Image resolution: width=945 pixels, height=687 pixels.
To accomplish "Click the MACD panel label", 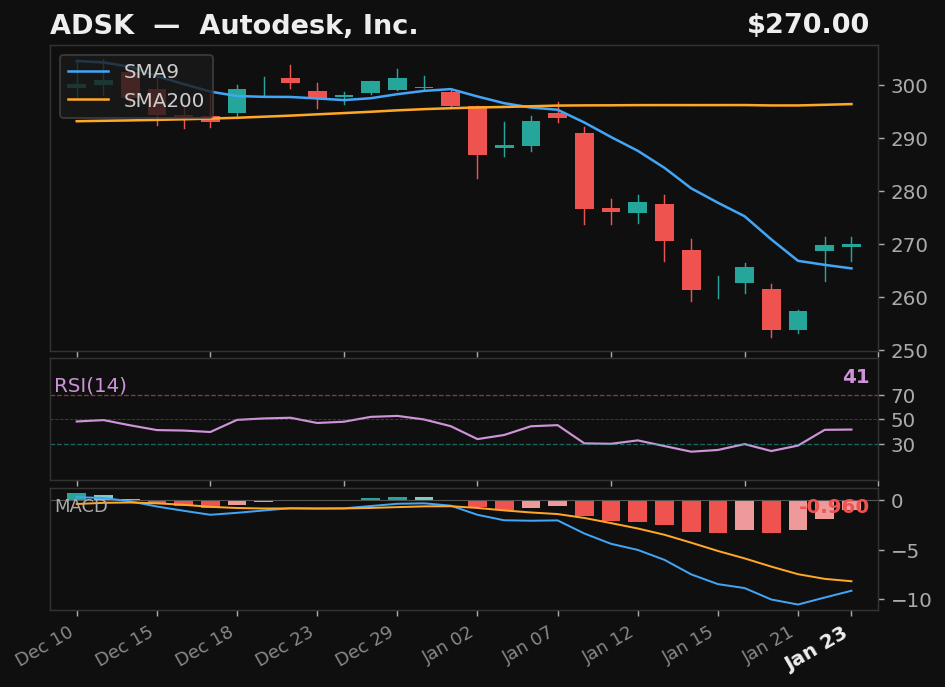I will tap(81, 506).
